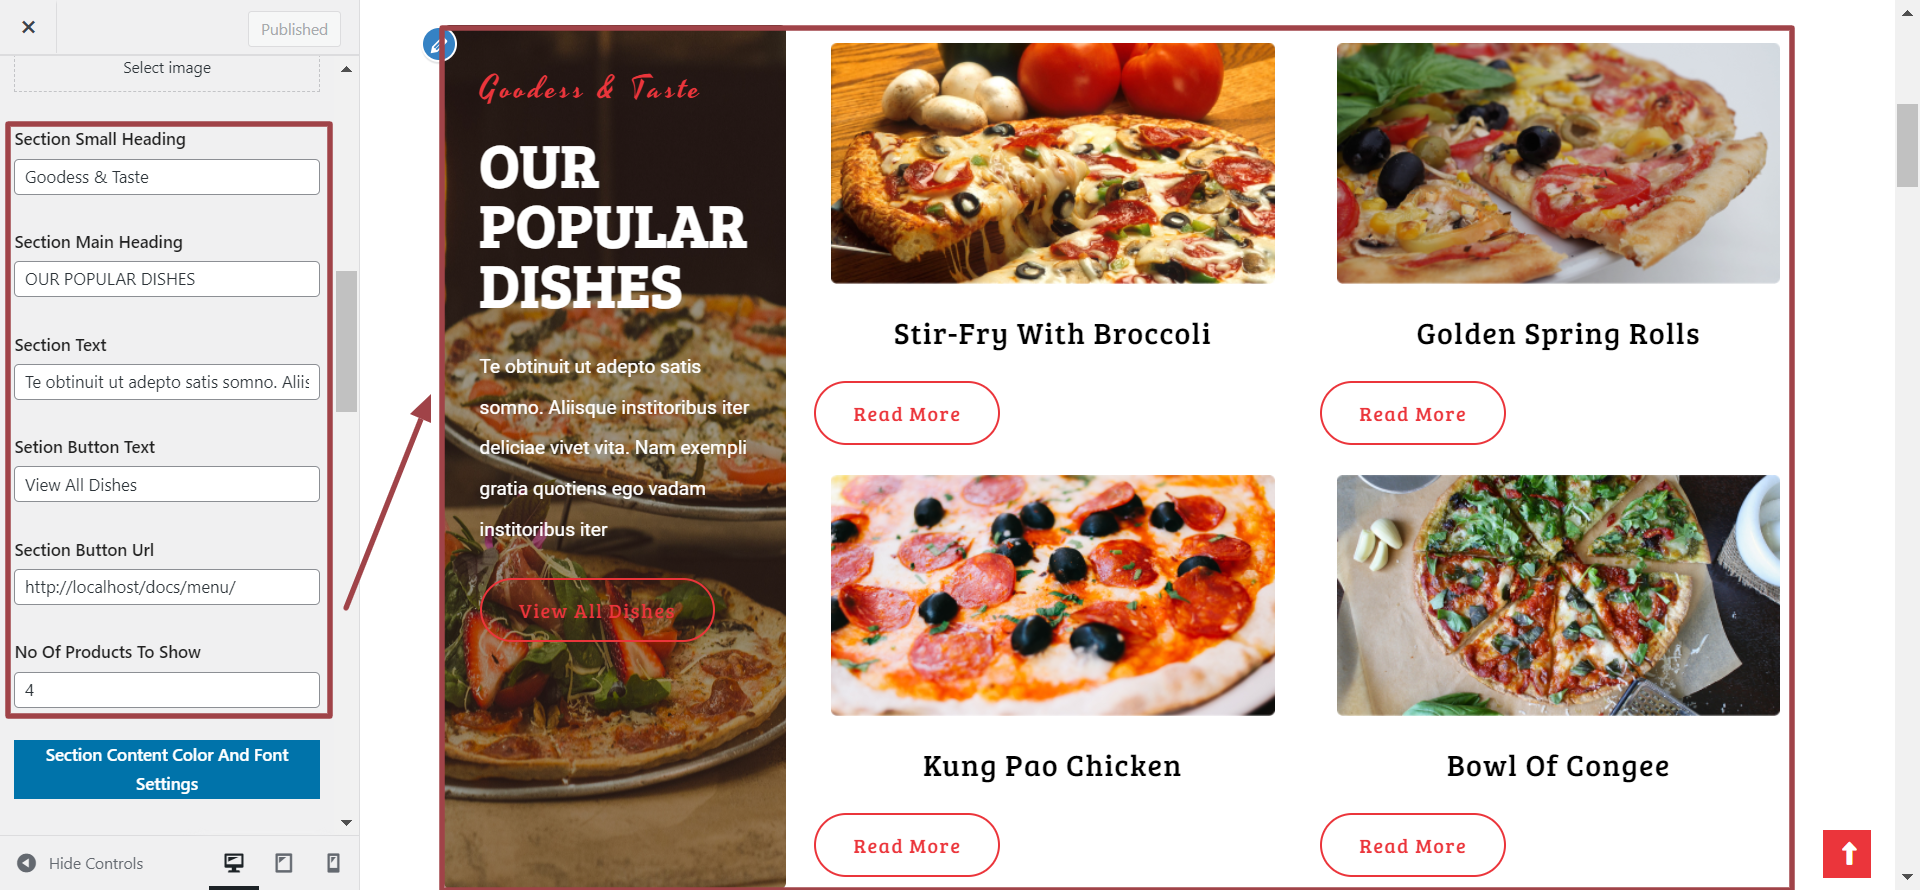
Task: Focus the Section Main Heading input
Action: (167, 279)
